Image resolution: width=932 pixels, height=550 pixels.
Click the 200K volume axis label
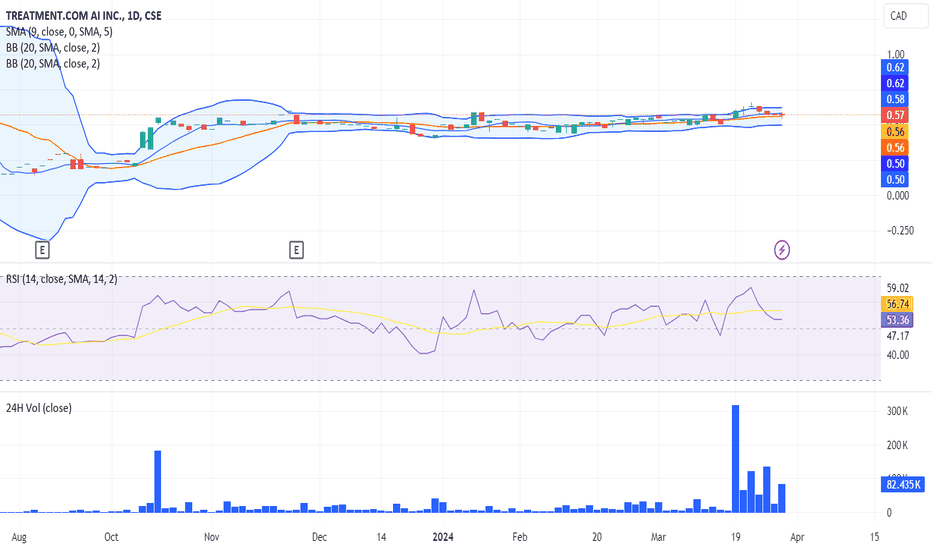[x=897, y=445]
